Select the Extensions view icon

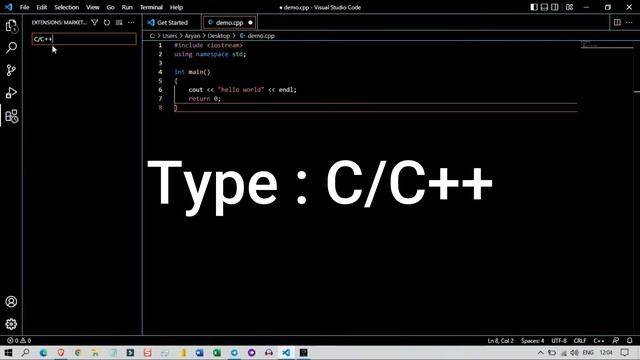click(11, 116)
